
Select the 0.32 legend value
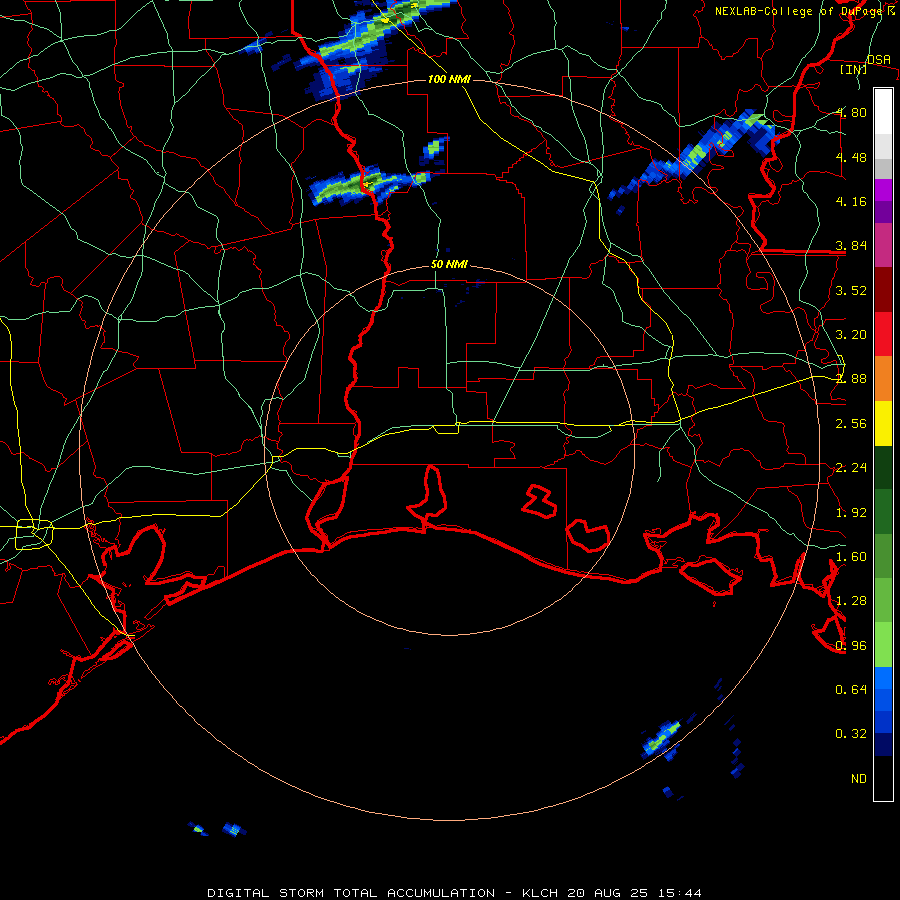tap(851, 734)
